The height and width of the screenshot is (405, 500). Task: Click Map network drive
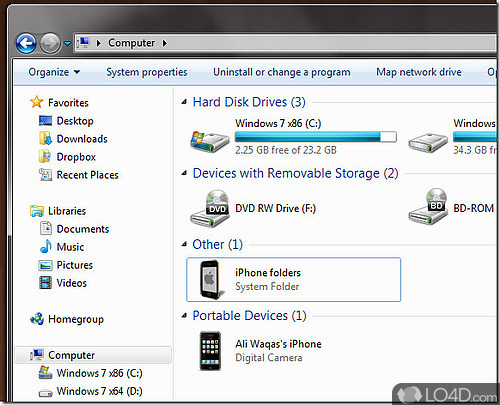click(x=419, y=72)
